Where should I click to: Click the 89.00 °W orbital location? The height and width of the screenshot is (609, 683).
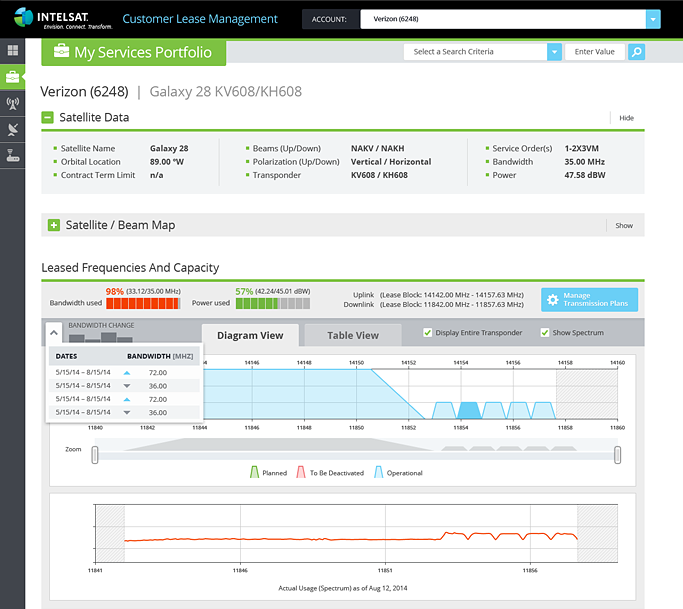point(167,162)
